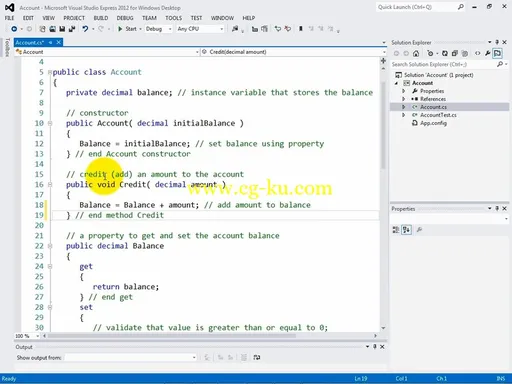Click the Visual Studio logo icon
This screenshot has height=384, width=512.
click(9, 7)
